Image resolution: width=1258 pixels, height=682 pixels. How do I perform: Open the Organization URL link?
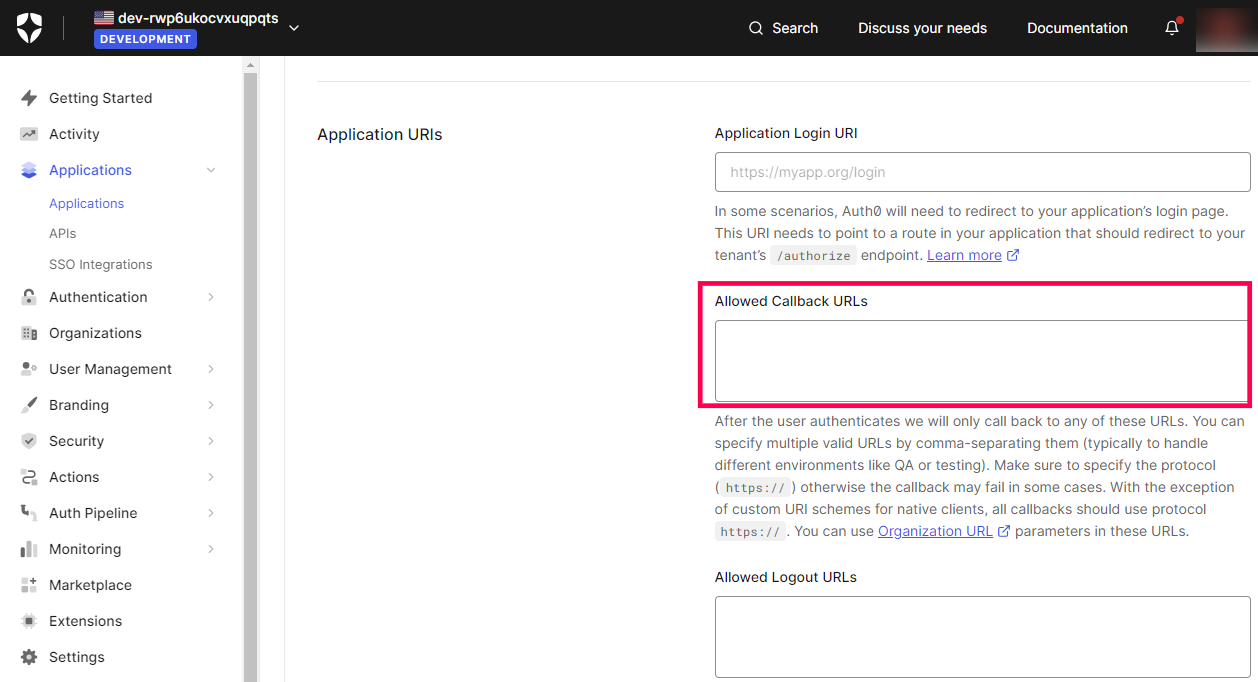click(x=935, y=531)
